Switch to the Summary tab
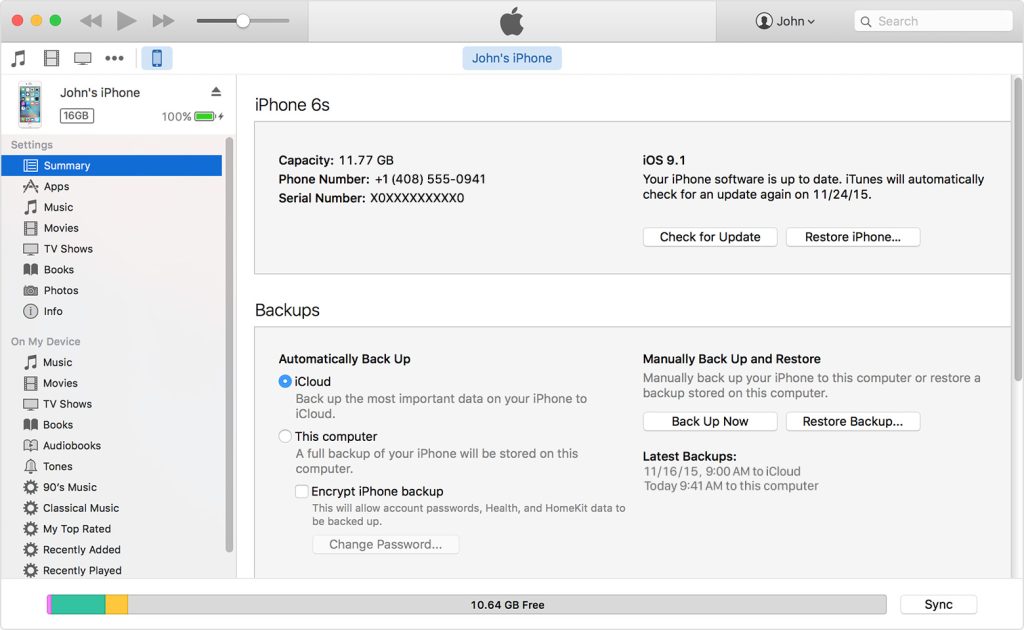 tap(67, 165)
